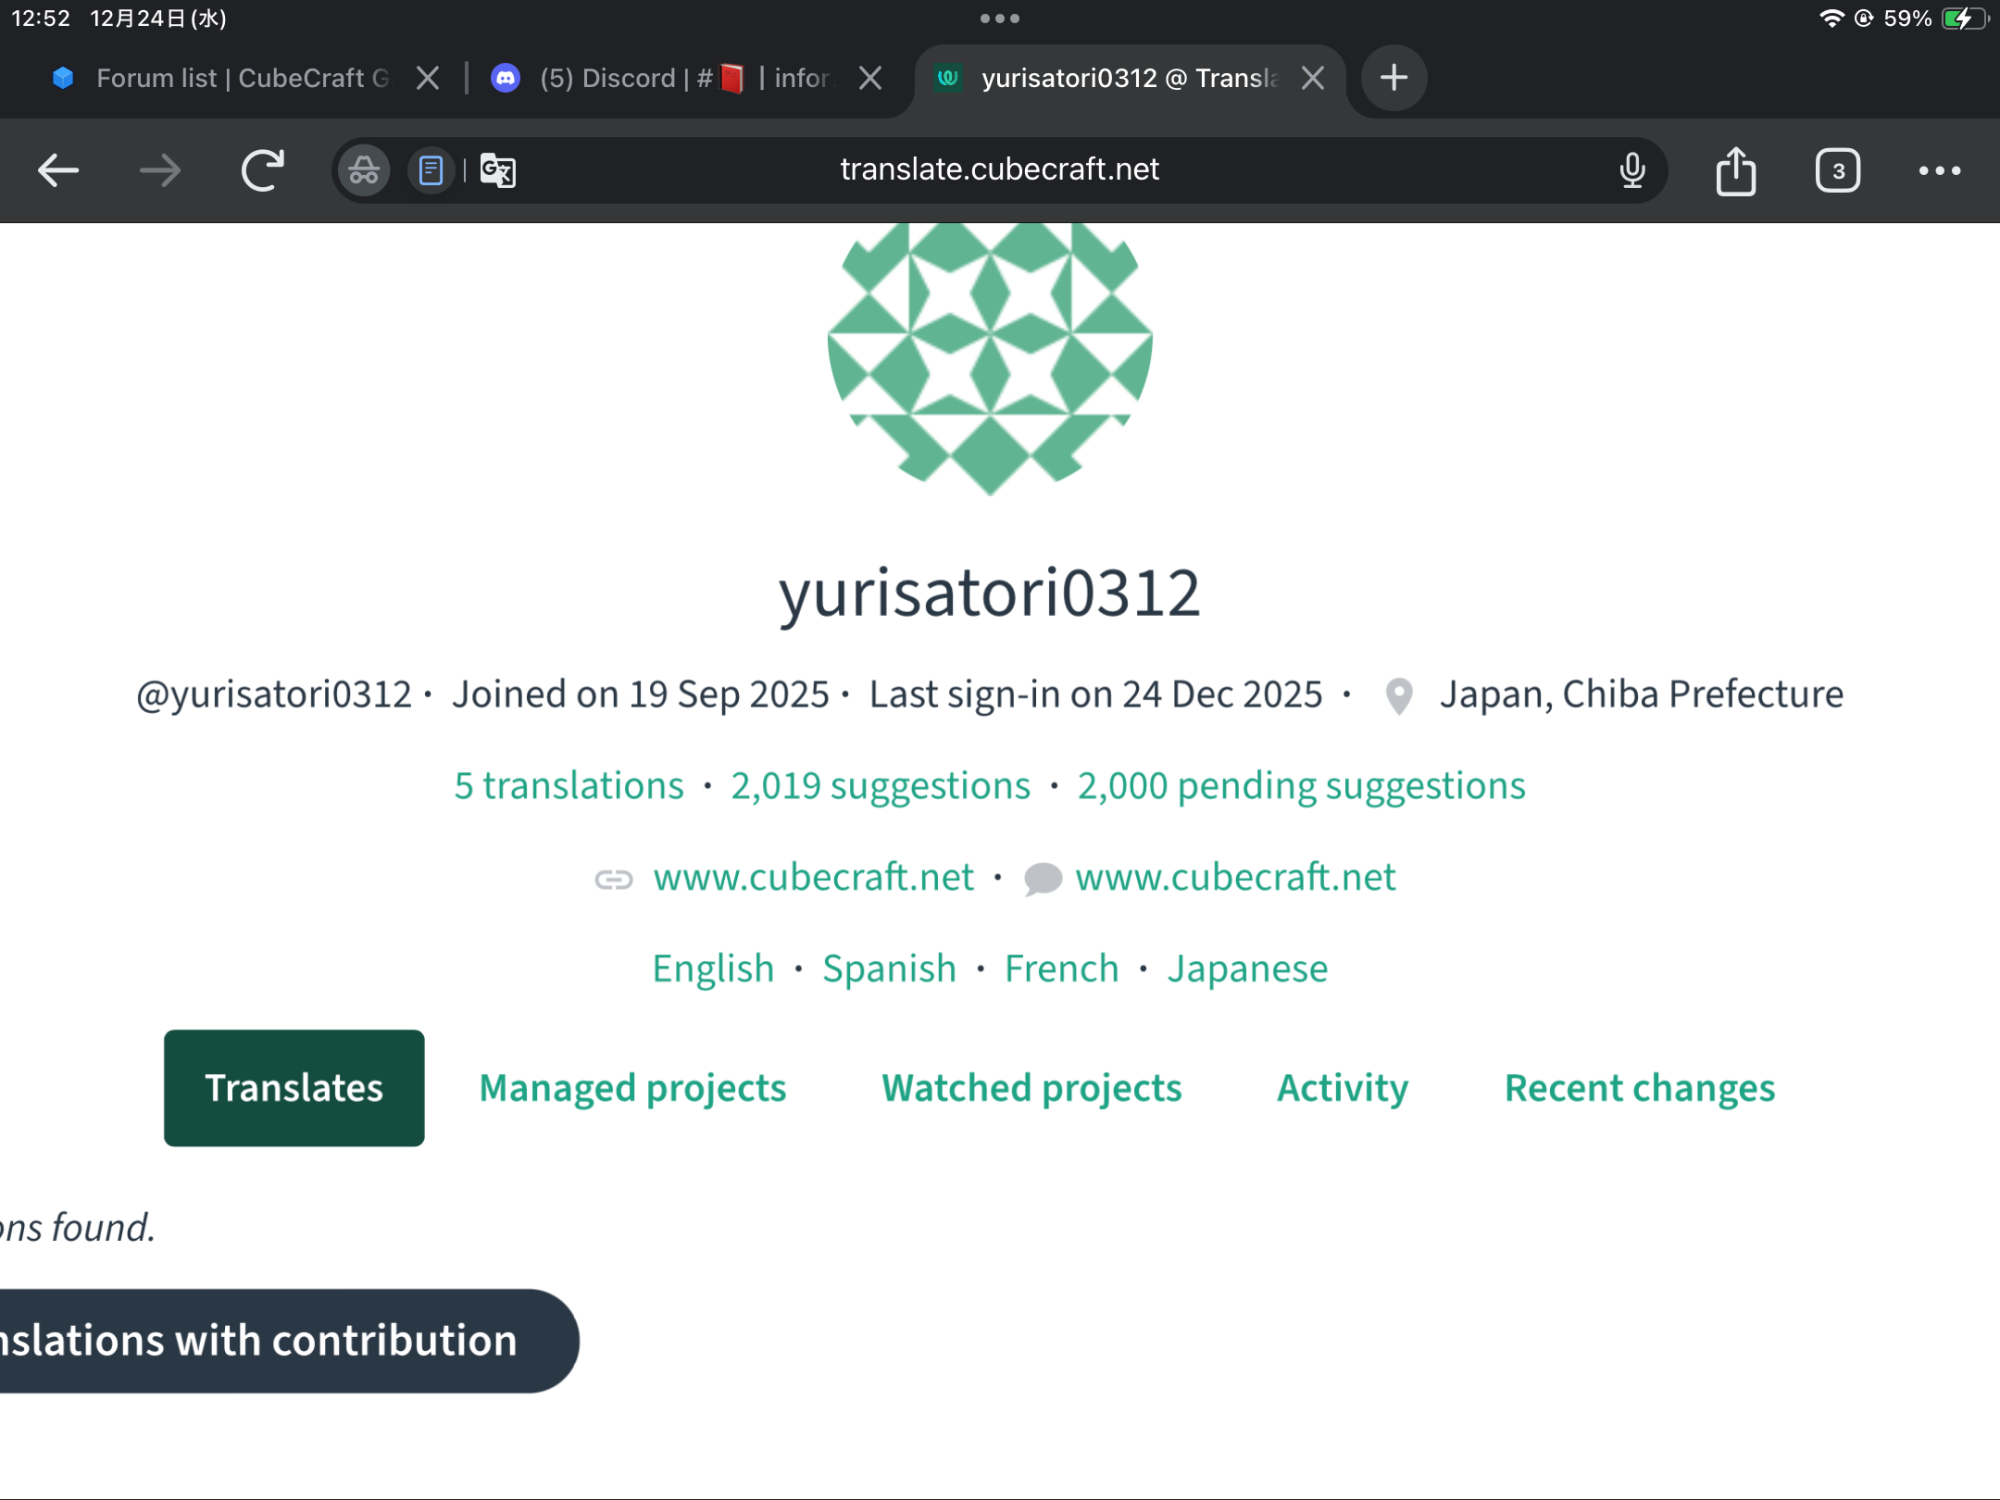
Task: Select the Spanish language link
Action: tap(889, 969)
